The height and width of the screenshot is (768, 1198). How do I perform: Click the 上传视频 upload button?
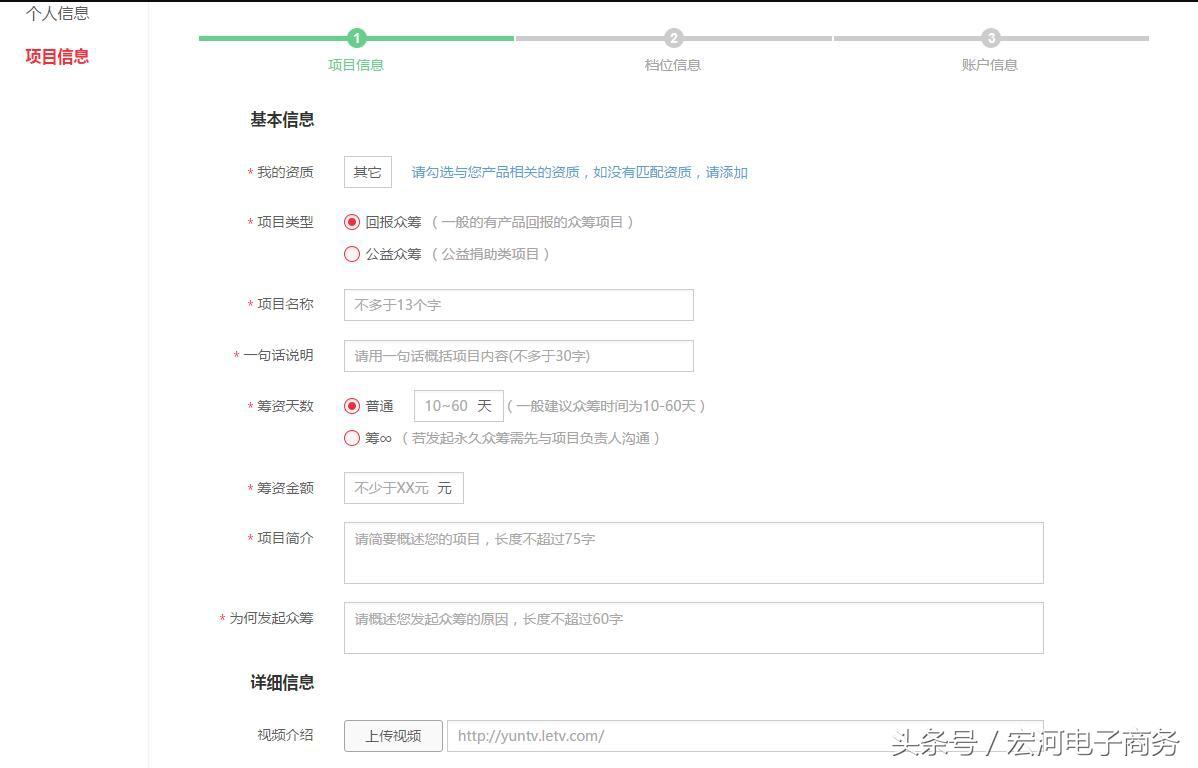pyautogui.click(x=392, y=735)
